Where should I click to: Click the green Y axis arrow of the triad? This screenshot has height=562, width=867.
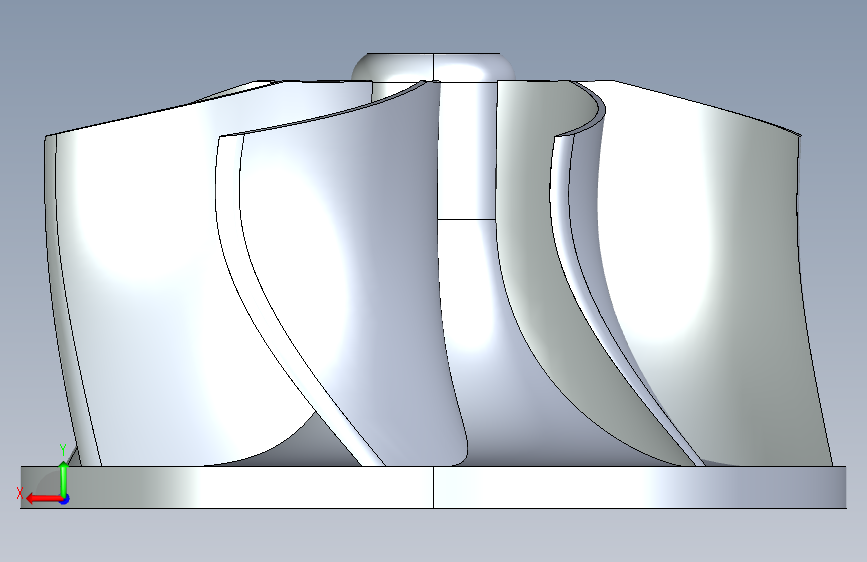[x=64, y=478]
